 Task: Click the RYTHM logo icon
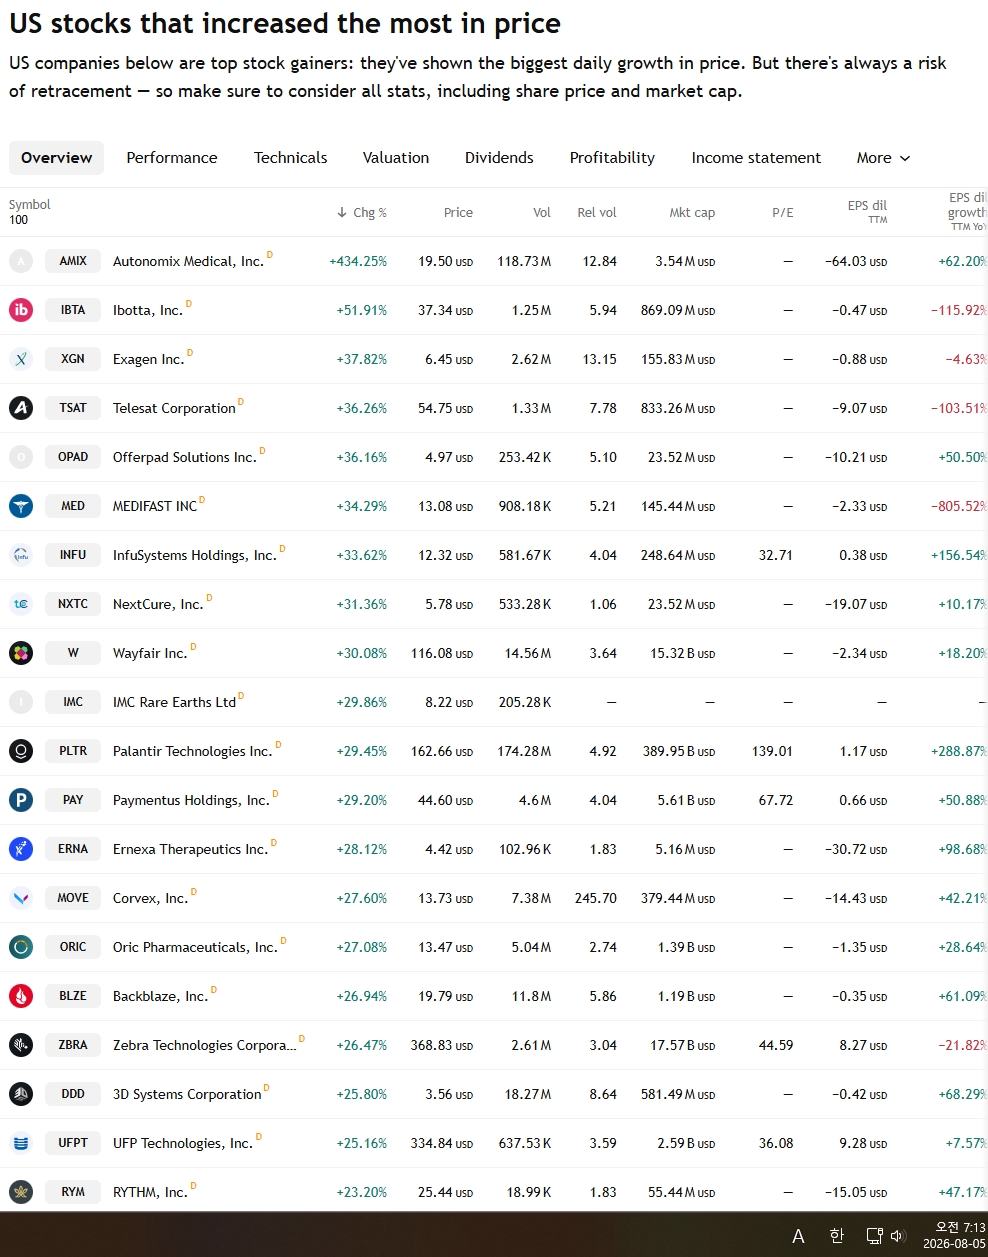pyautogui.click(x=21, y=1192)
